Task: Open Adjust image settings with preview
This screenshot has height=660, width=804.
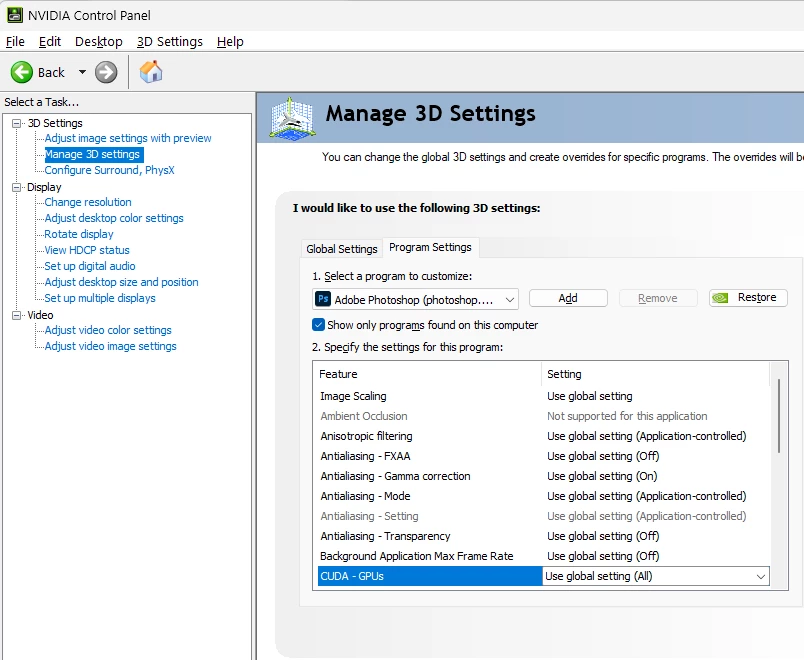Action: tap(128, 138)
